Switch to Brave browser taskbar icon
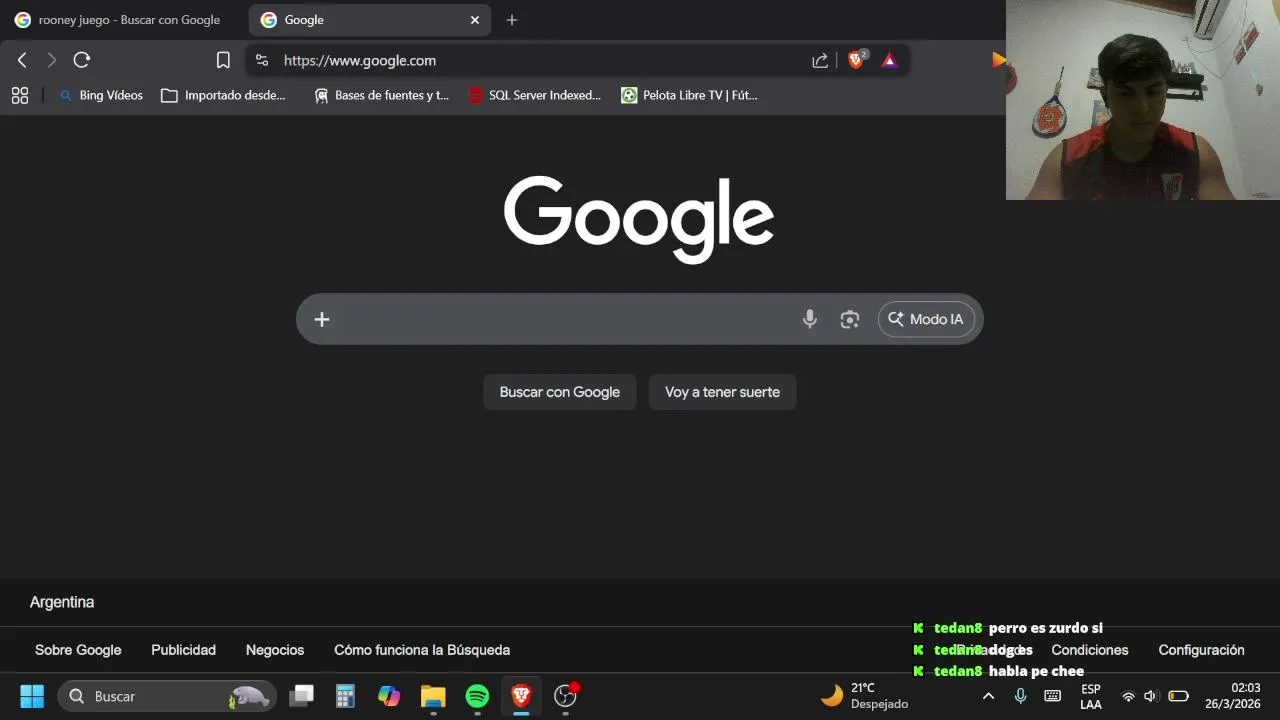 [x=521, y=696]
